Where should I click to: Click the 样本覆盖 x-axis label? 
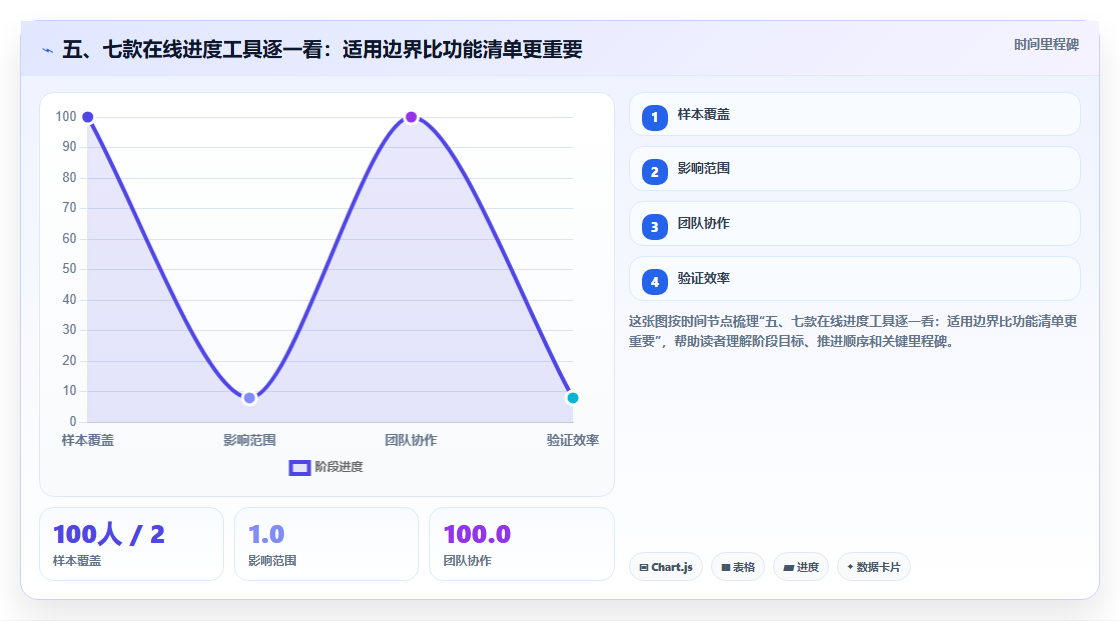(88, 441)
